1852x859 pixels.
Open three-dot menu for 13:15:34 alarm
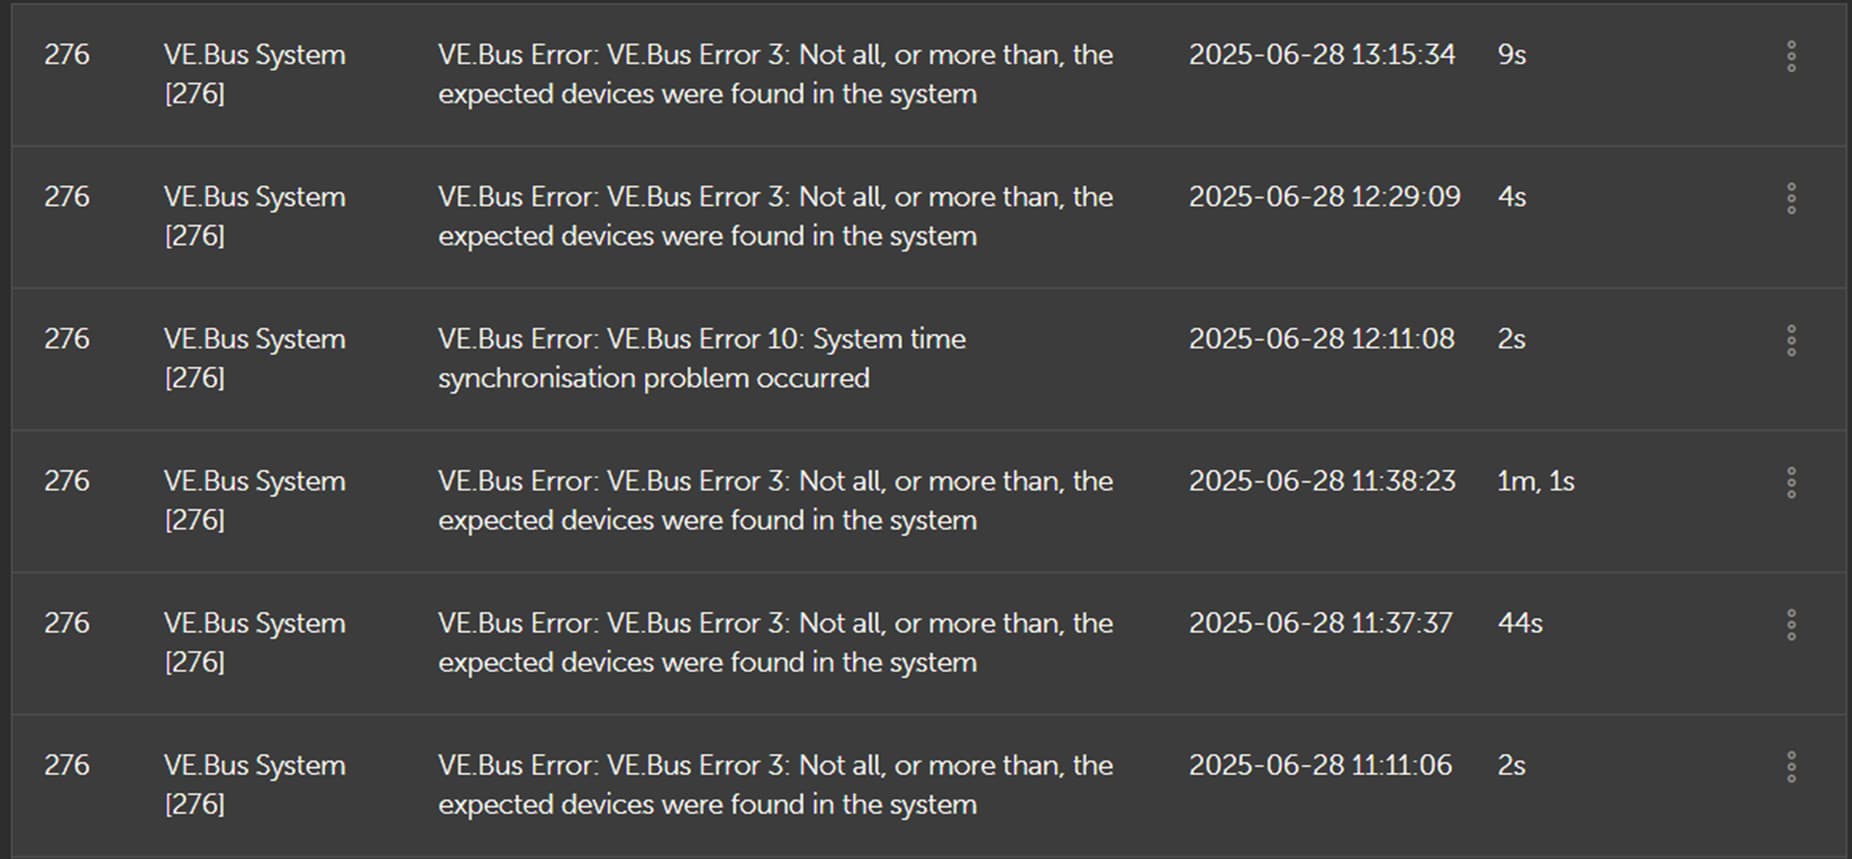[1791, 56]
